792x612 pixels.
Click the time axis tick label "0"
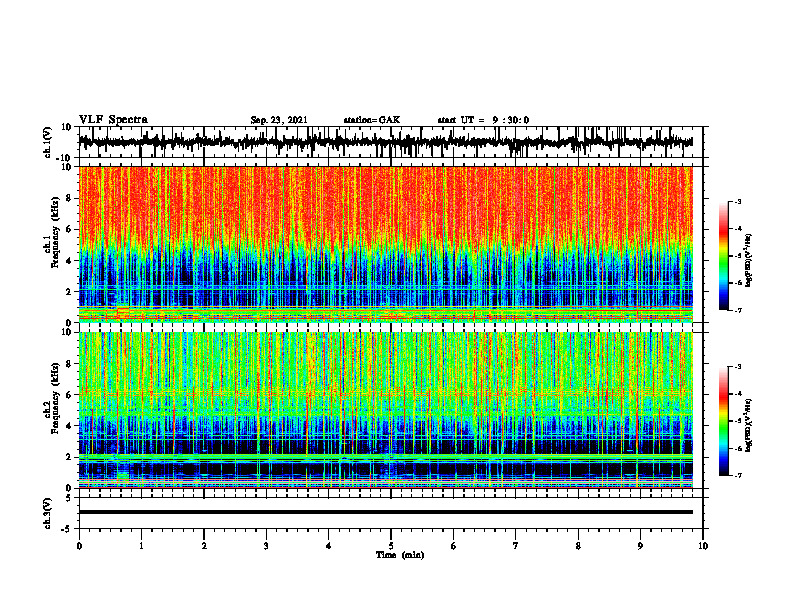click(x=79, y=546)
